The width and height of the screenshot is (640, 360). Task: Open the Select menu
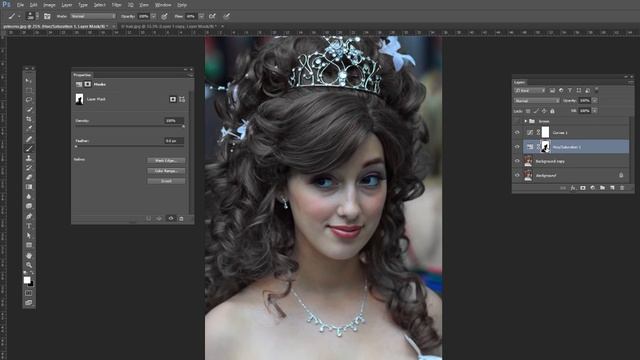(100, 5)
